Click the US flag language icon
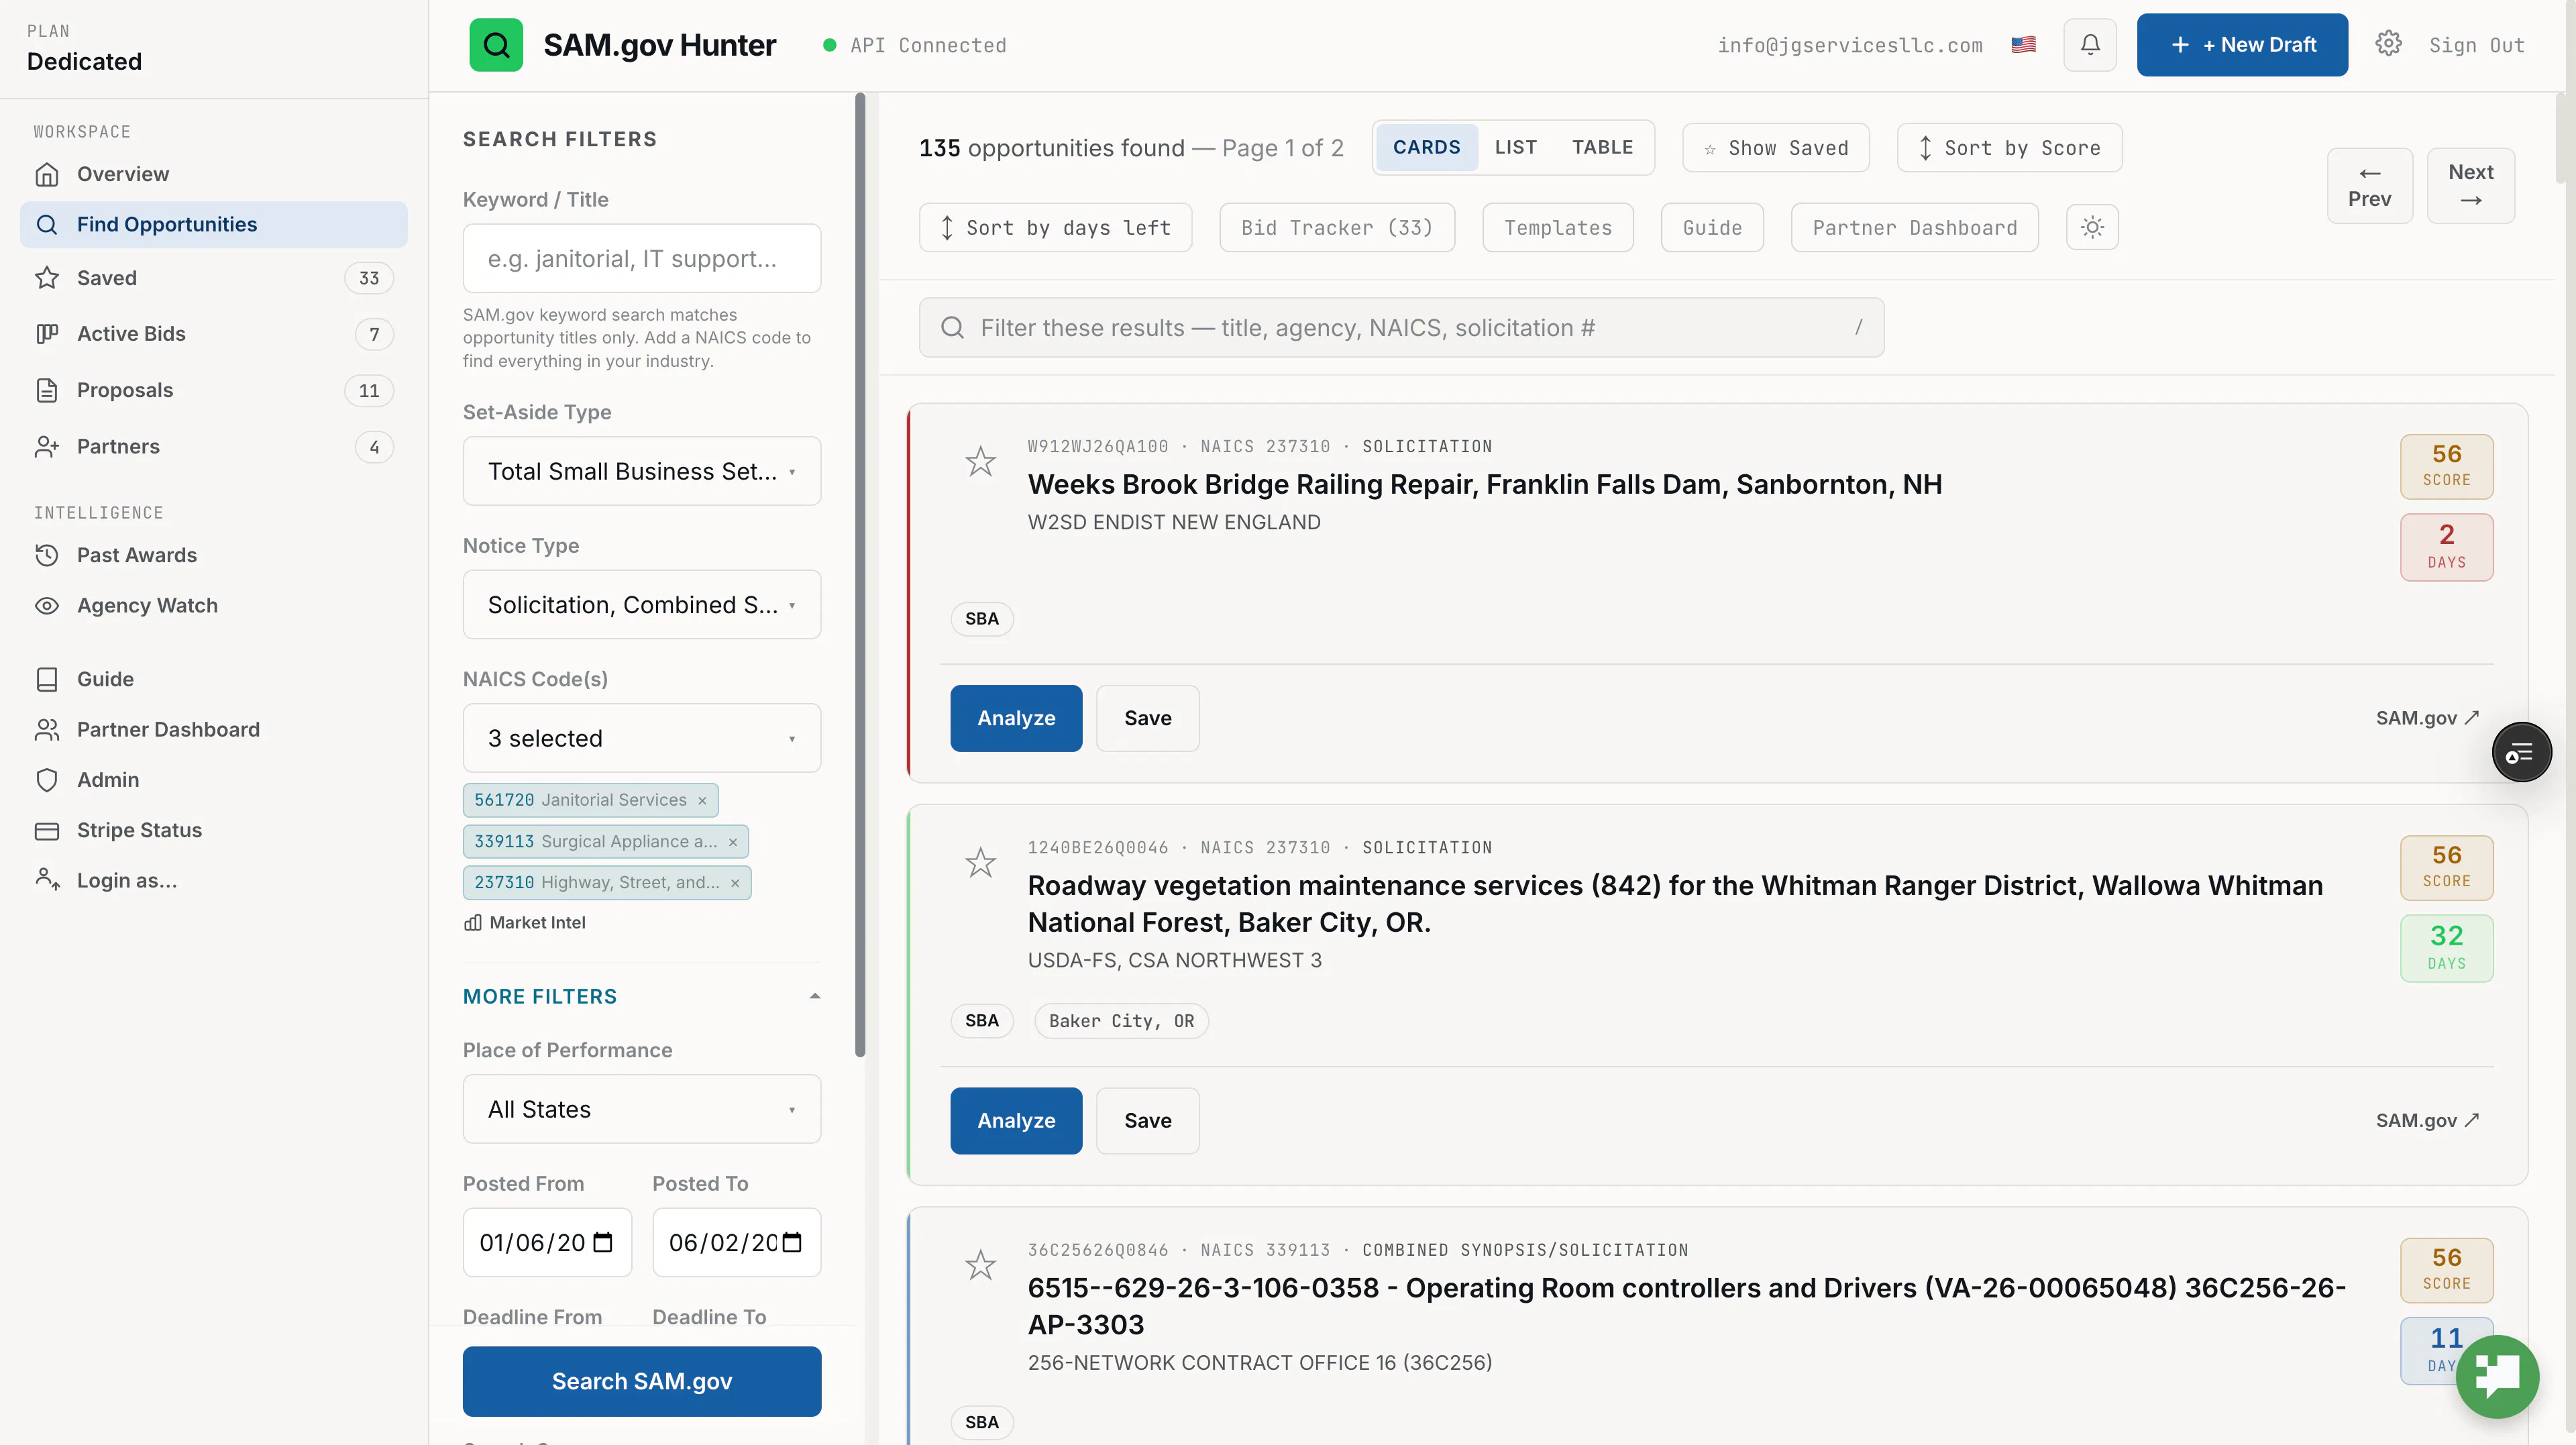 2023,45
